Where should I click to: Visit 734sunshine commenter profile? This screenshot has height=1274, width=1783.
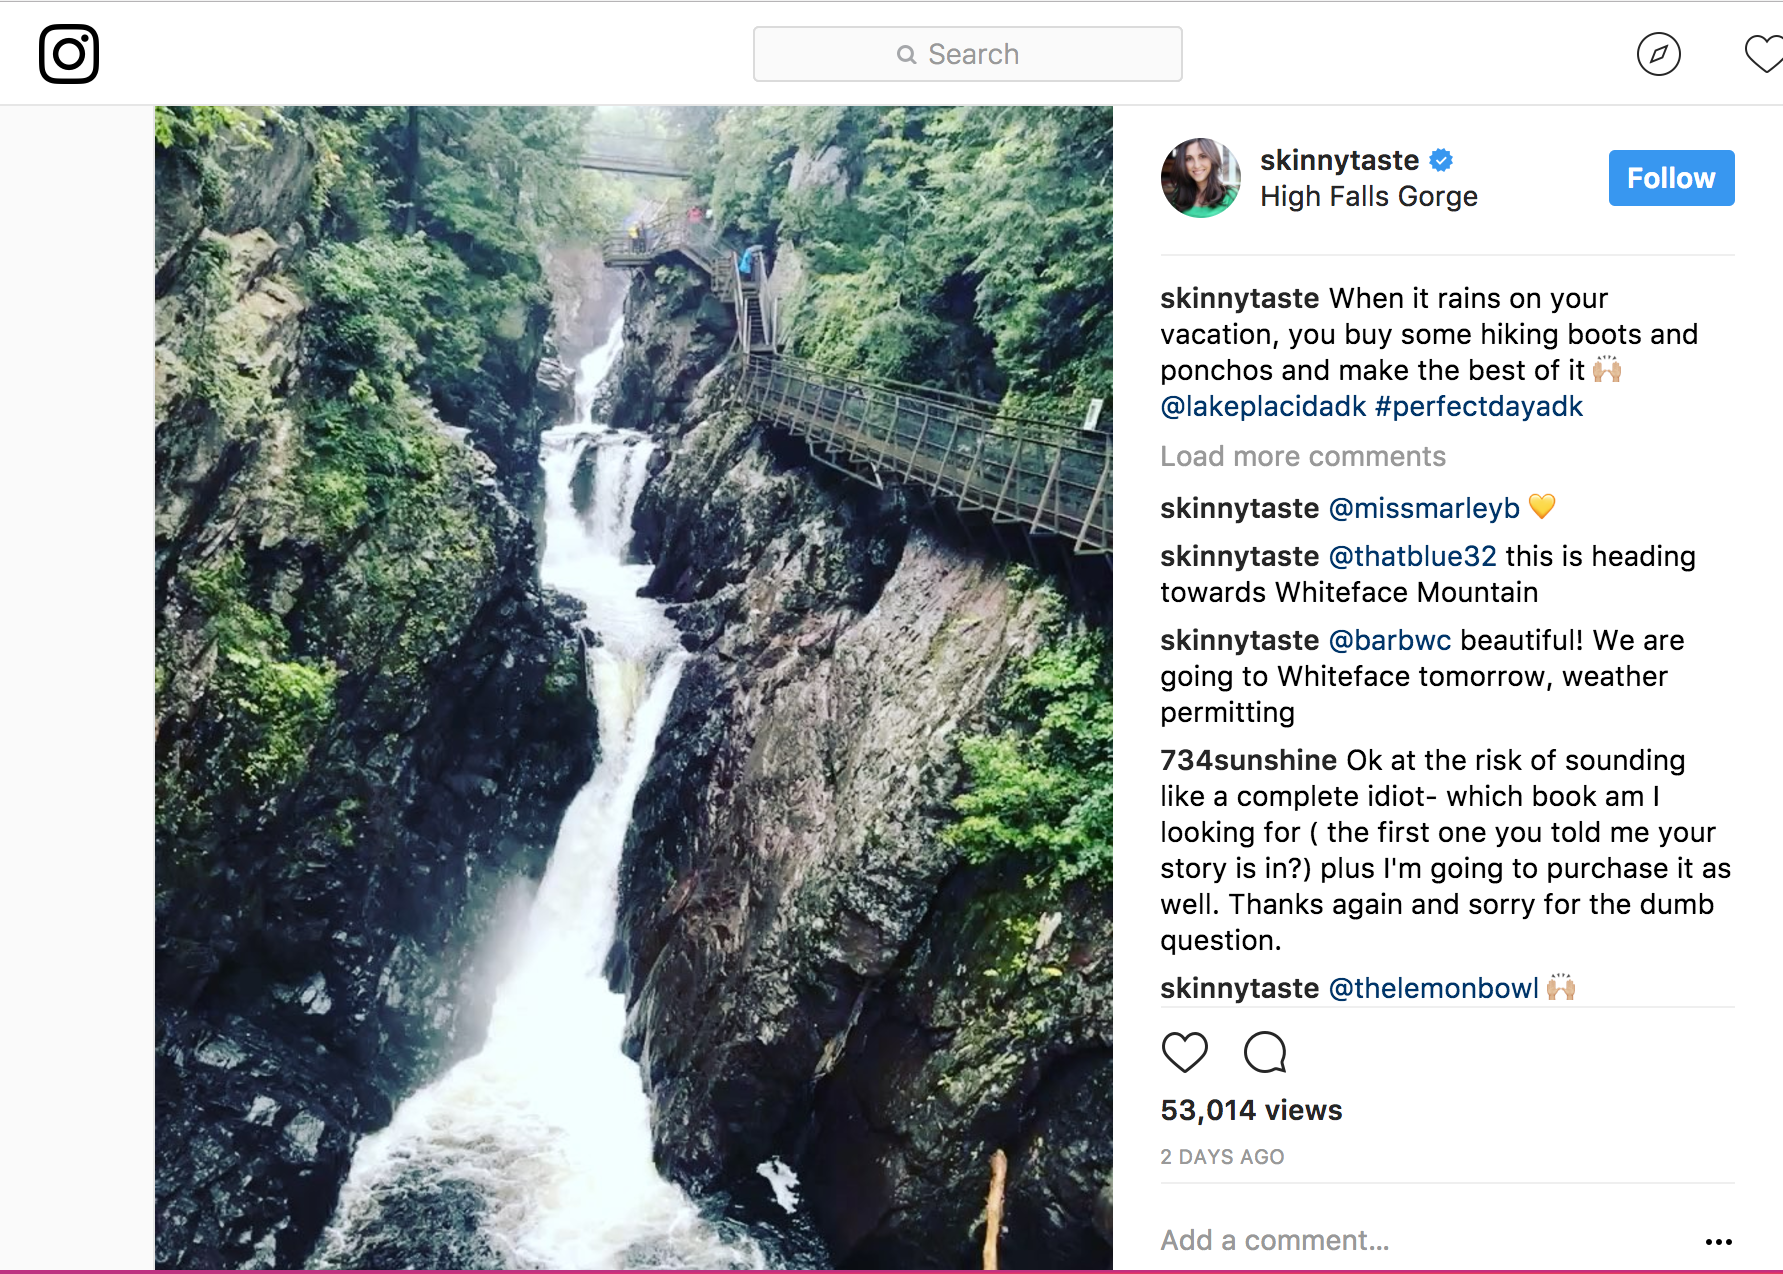(x=1248, y=760)
